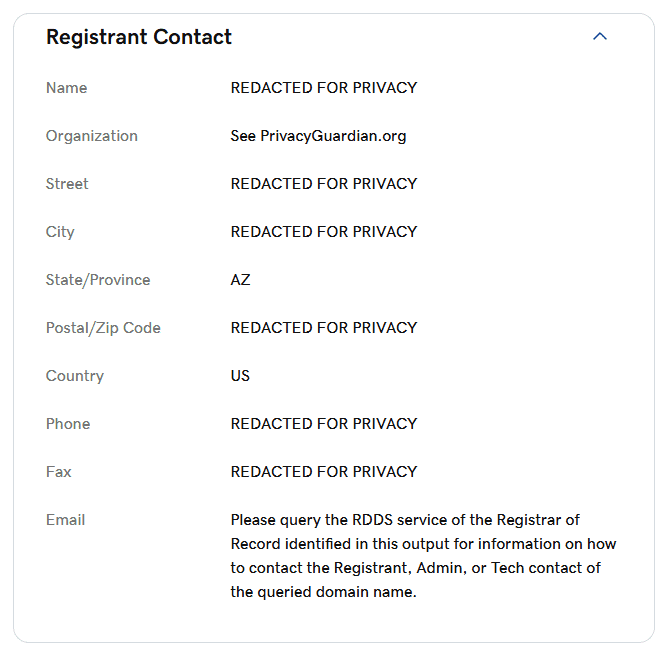Select the City label
The image size is (668, 652).
click(60, 232)
